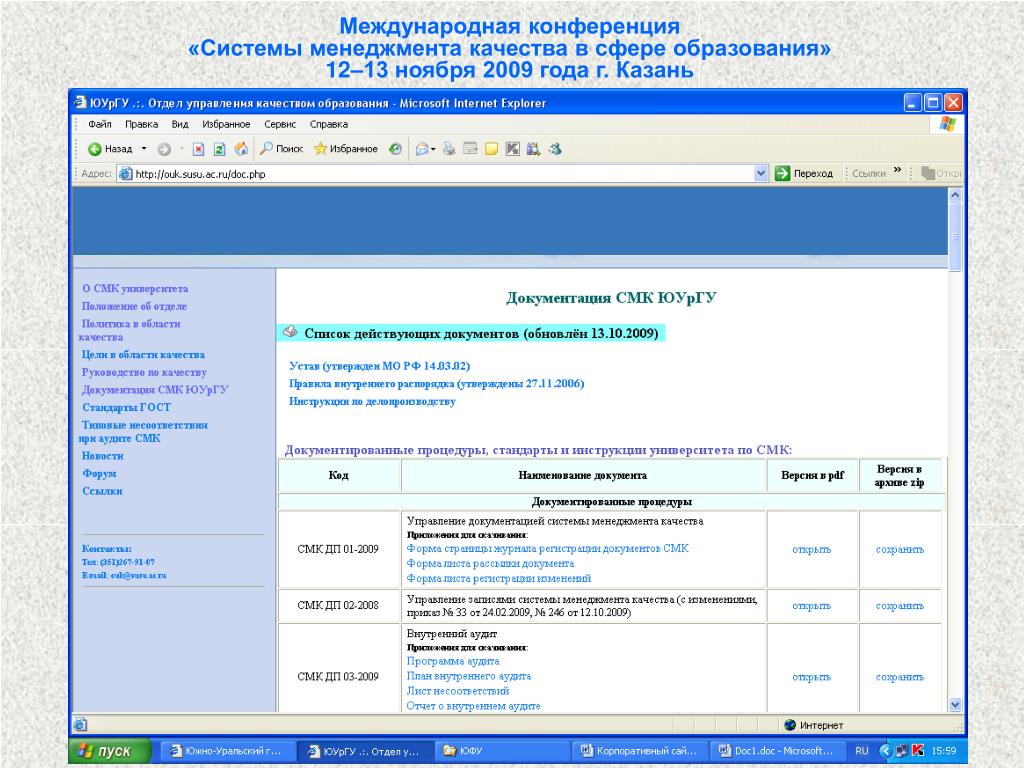Screen dimensions: 1024x768
Task: Open link О СМК университета
Action: click(135, 289)
